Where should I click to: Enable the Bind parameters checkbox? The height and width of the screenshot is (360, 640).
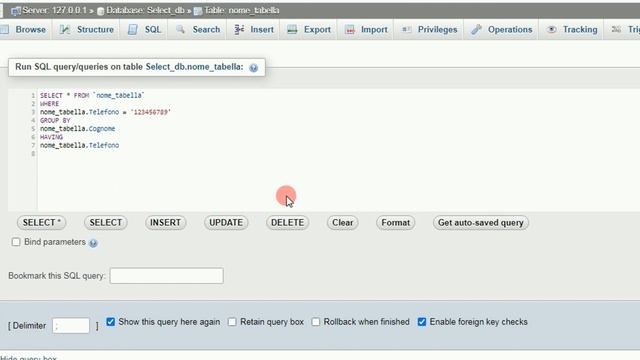[x=16, y=242]
